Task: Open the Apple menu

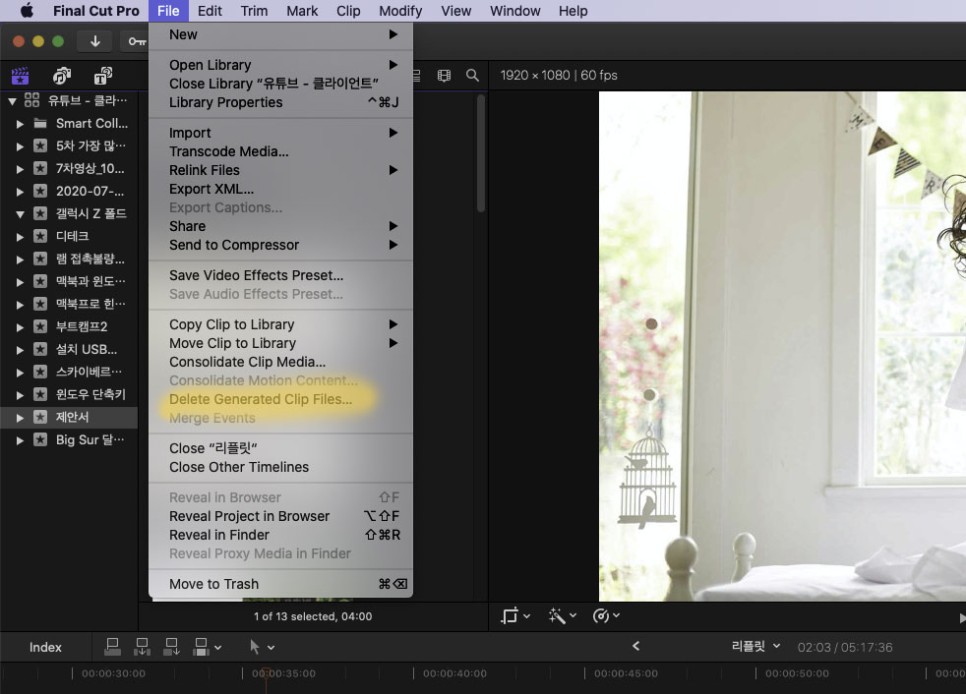Action: pos(26,10)
